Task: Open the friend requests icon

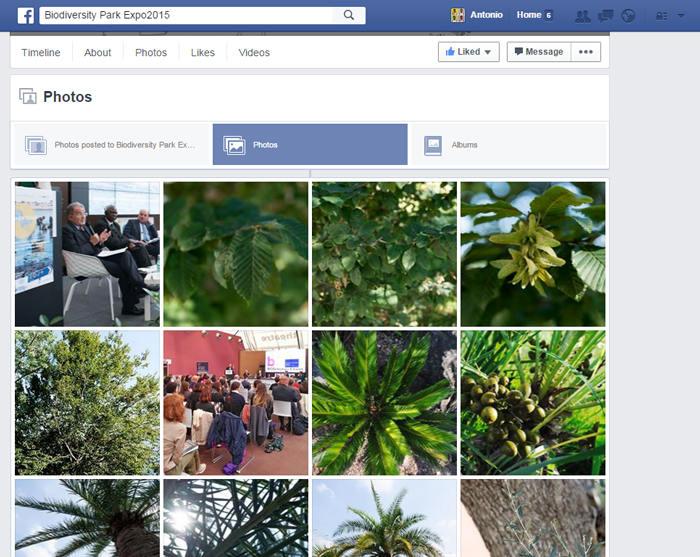Action: point(582,16)
